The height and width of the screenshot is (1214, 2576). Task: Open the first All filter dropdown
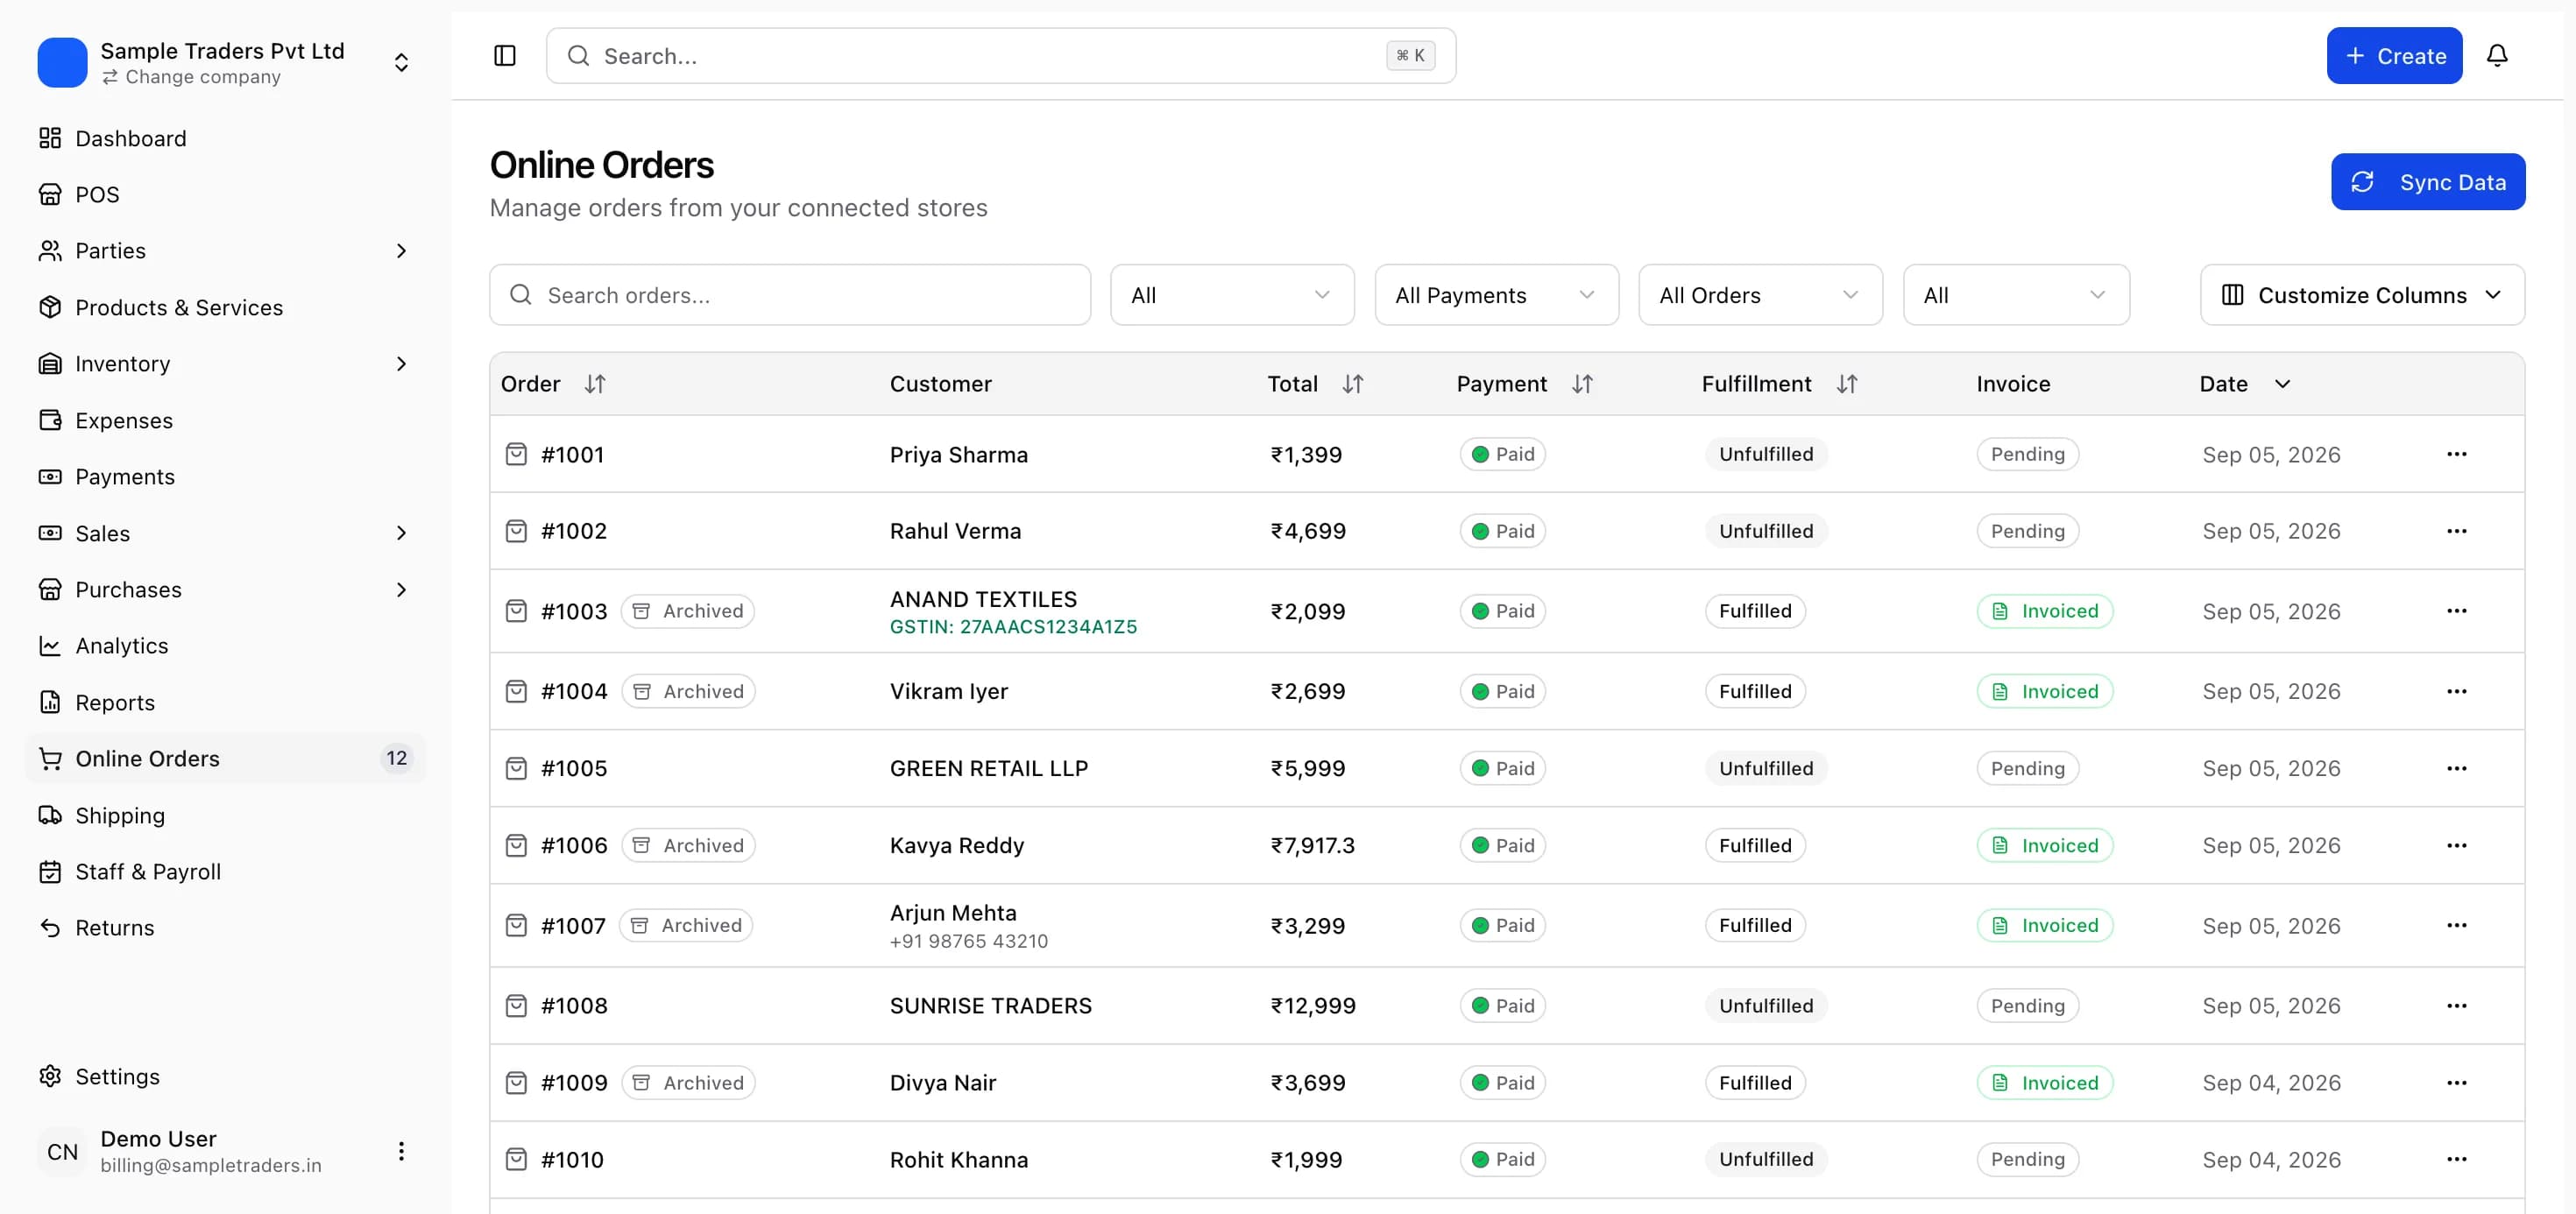coord(1232,295)
